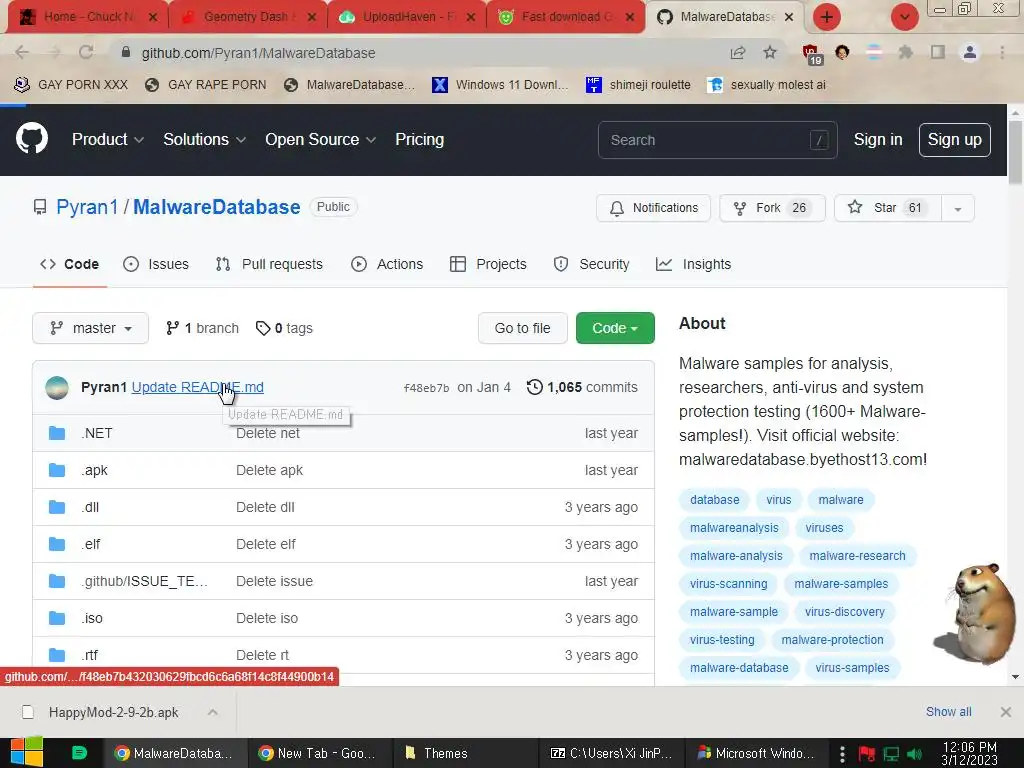Expand the Solutions menu
The height and width of the screenshot is (768, 1024).
(204, 139)
